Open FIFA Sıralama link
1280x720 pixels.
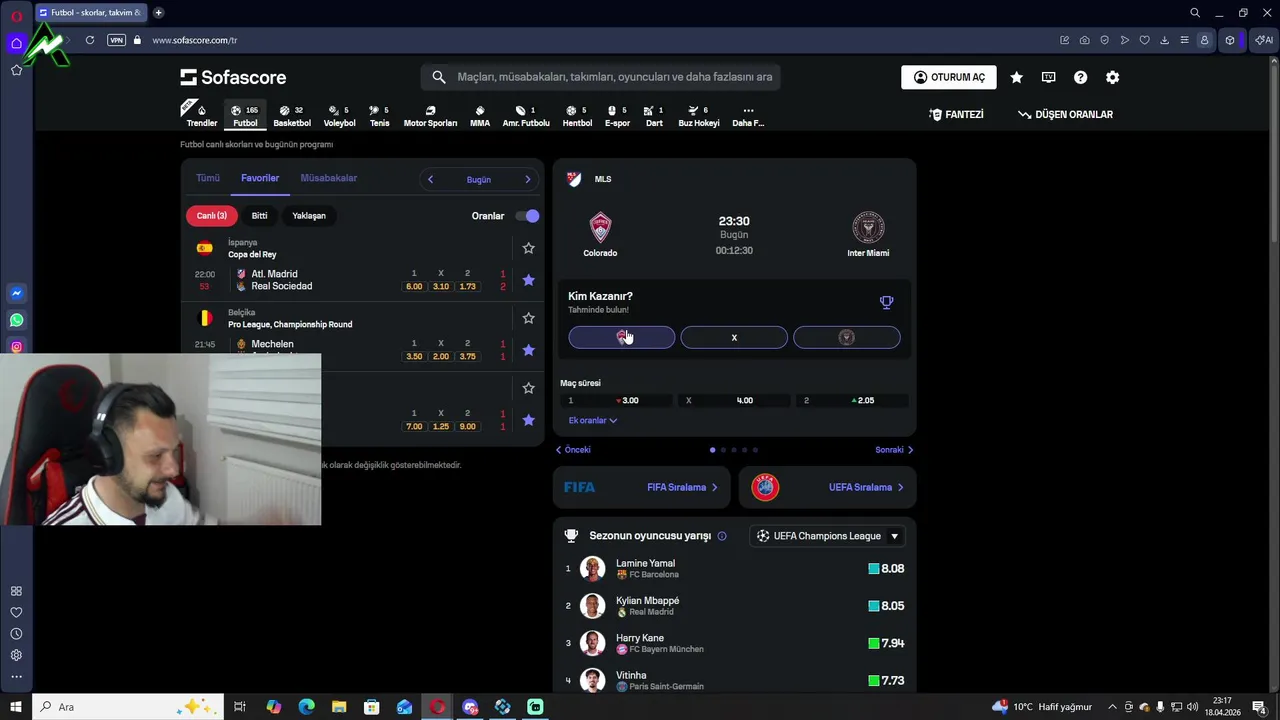tap(639, 488)
